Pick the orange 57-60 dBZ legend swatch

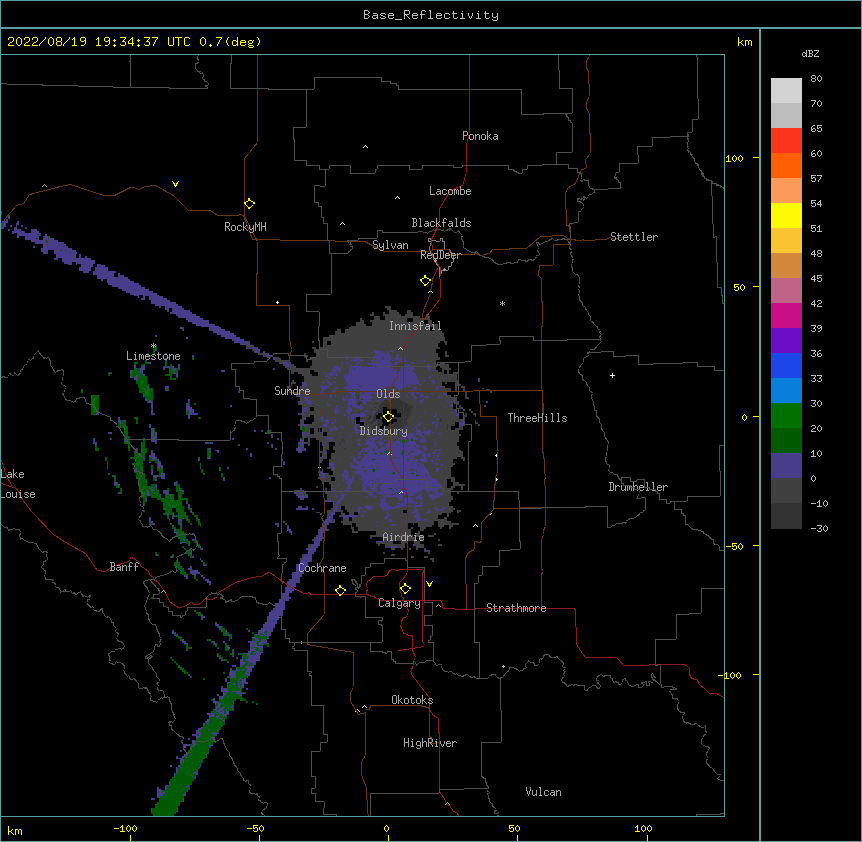[786, 165]
